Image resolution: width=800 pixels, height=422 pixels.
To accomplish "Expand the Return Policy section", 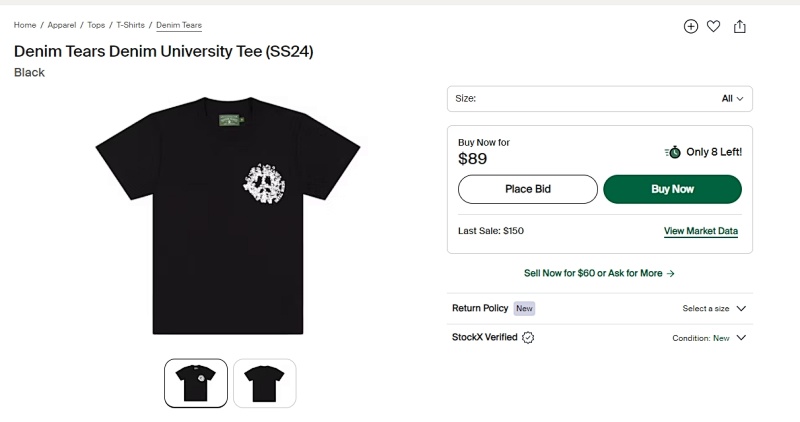I will click(x=599, y=308).
